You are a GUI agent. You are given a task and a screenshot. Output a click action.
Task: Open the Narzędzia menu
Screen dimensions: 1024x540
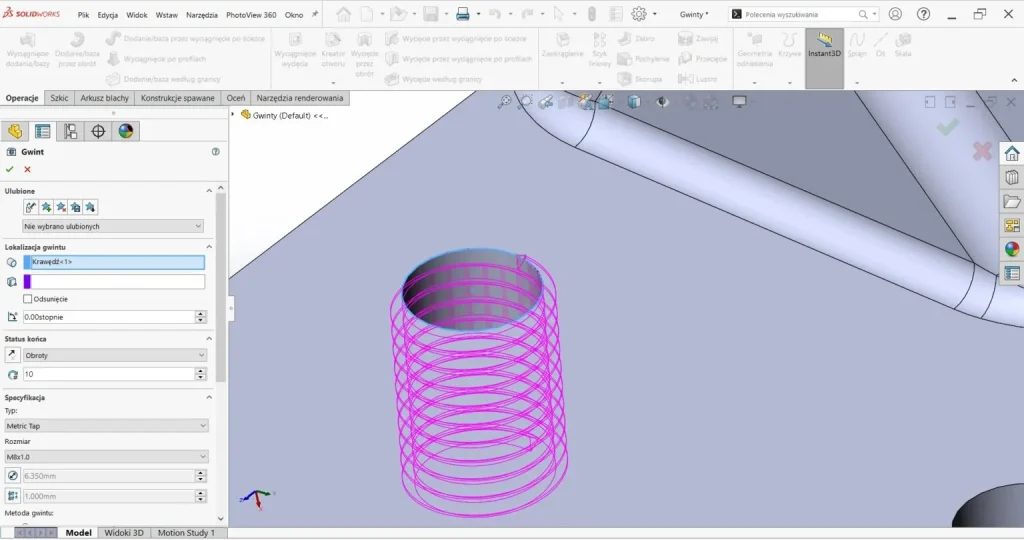pos(202,14)
